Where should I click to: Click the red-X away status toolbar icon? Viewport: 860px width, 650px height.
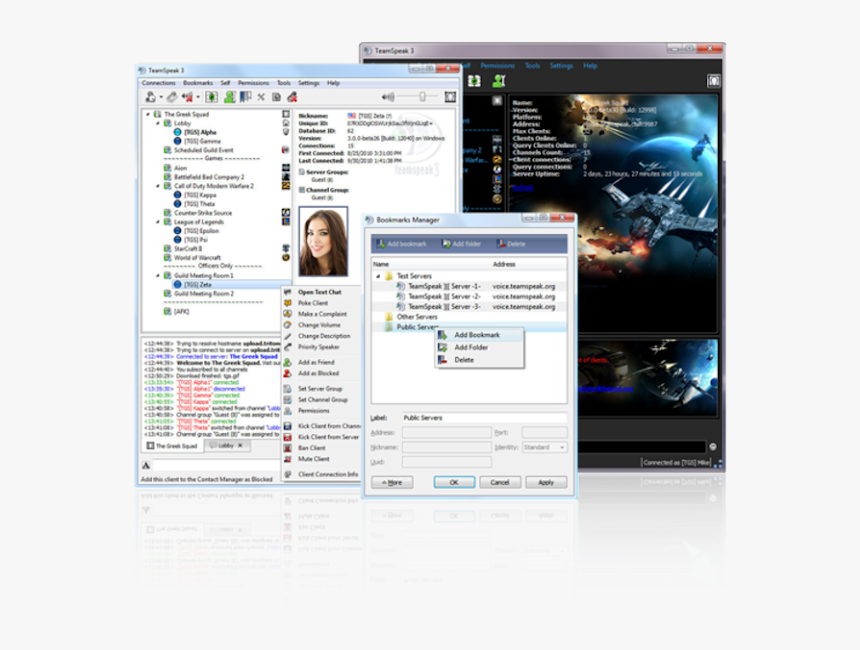tap(188, 97)
